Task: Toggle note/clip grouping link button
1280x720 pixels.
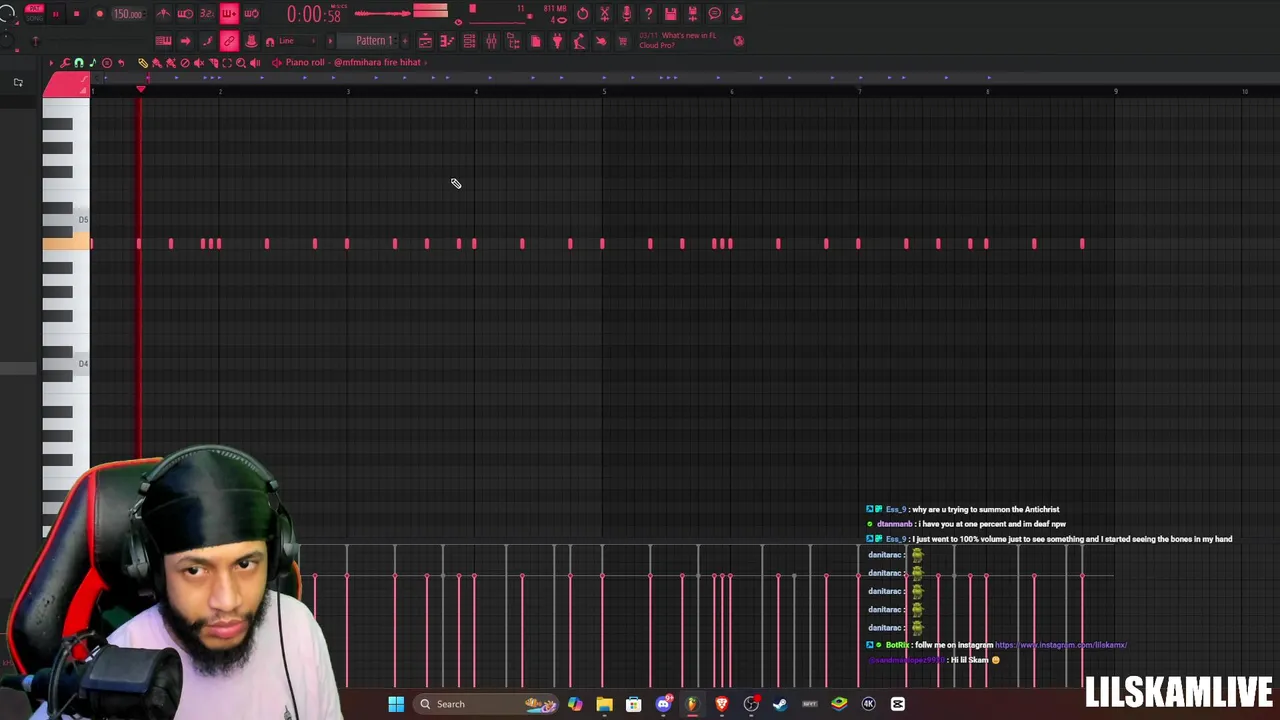Action: click(x=229, y=41)
